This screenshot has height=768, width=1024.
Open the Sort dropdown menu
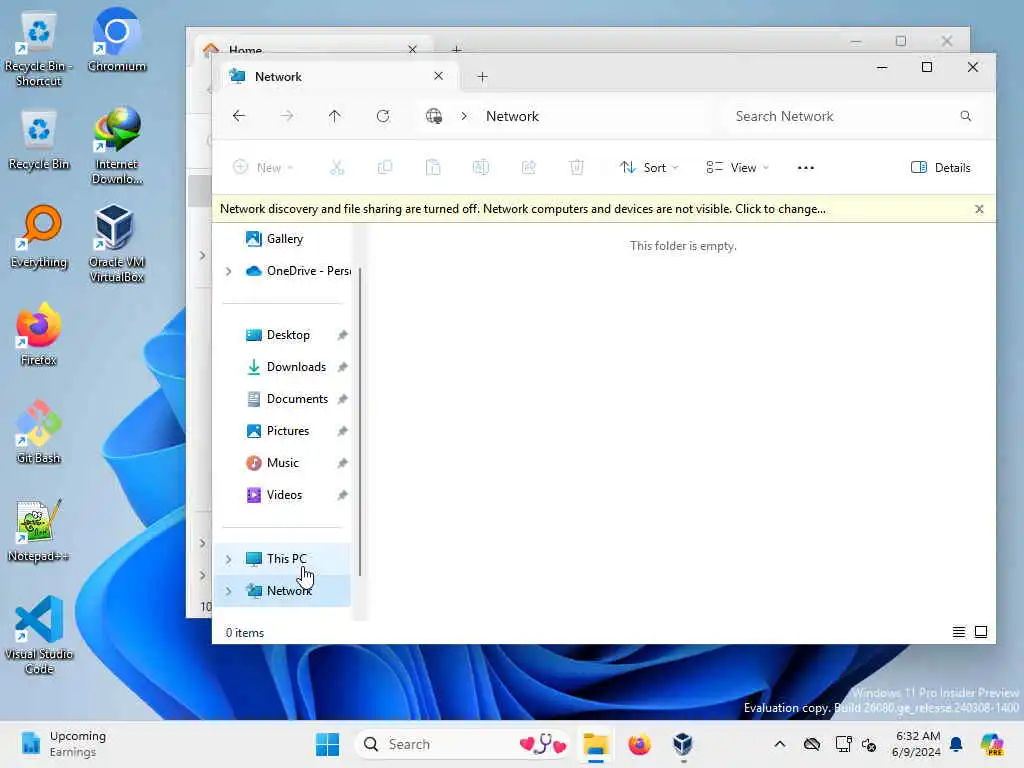[648, 168]
